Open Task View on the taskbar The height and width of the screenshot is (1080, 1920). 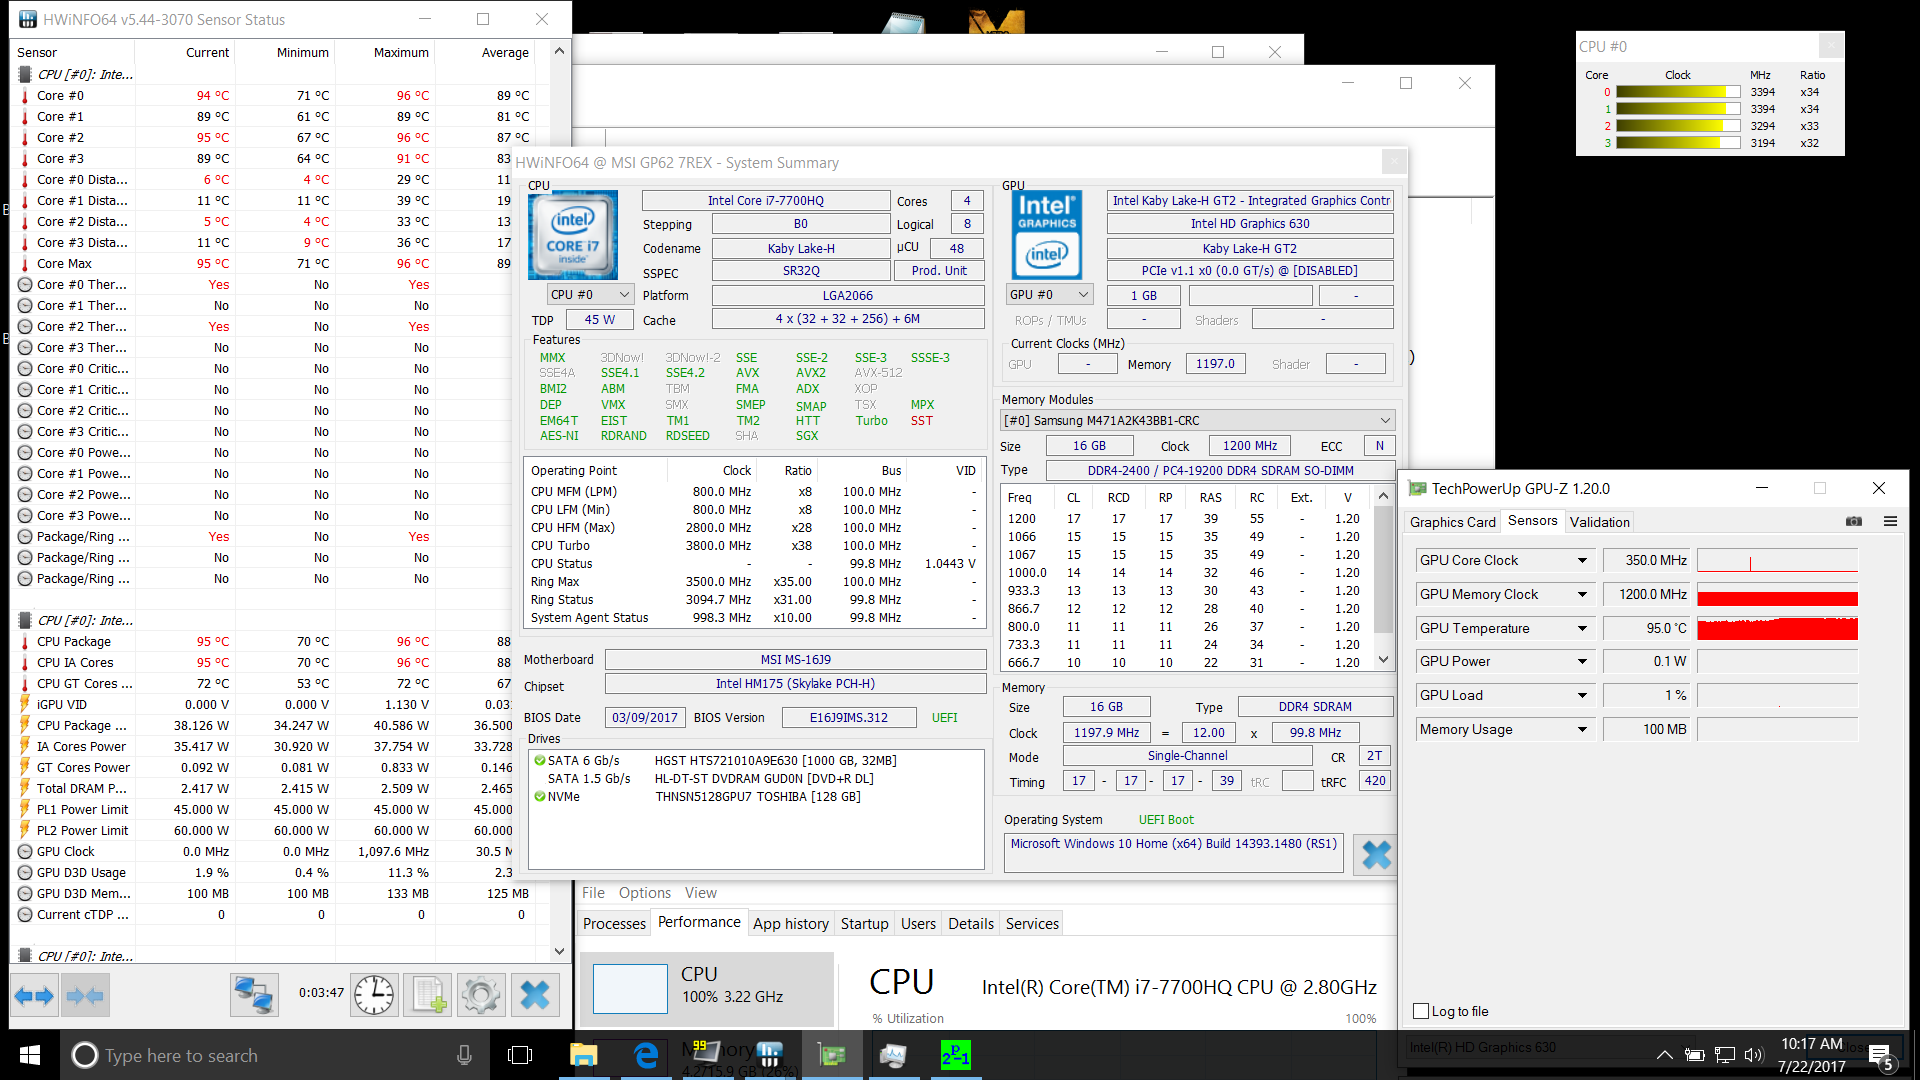520,1055
